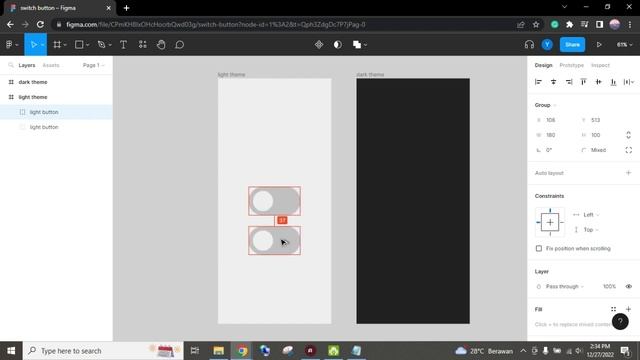Open vertical constraint Top dropdown
The image size is (640, 360).
591,230
